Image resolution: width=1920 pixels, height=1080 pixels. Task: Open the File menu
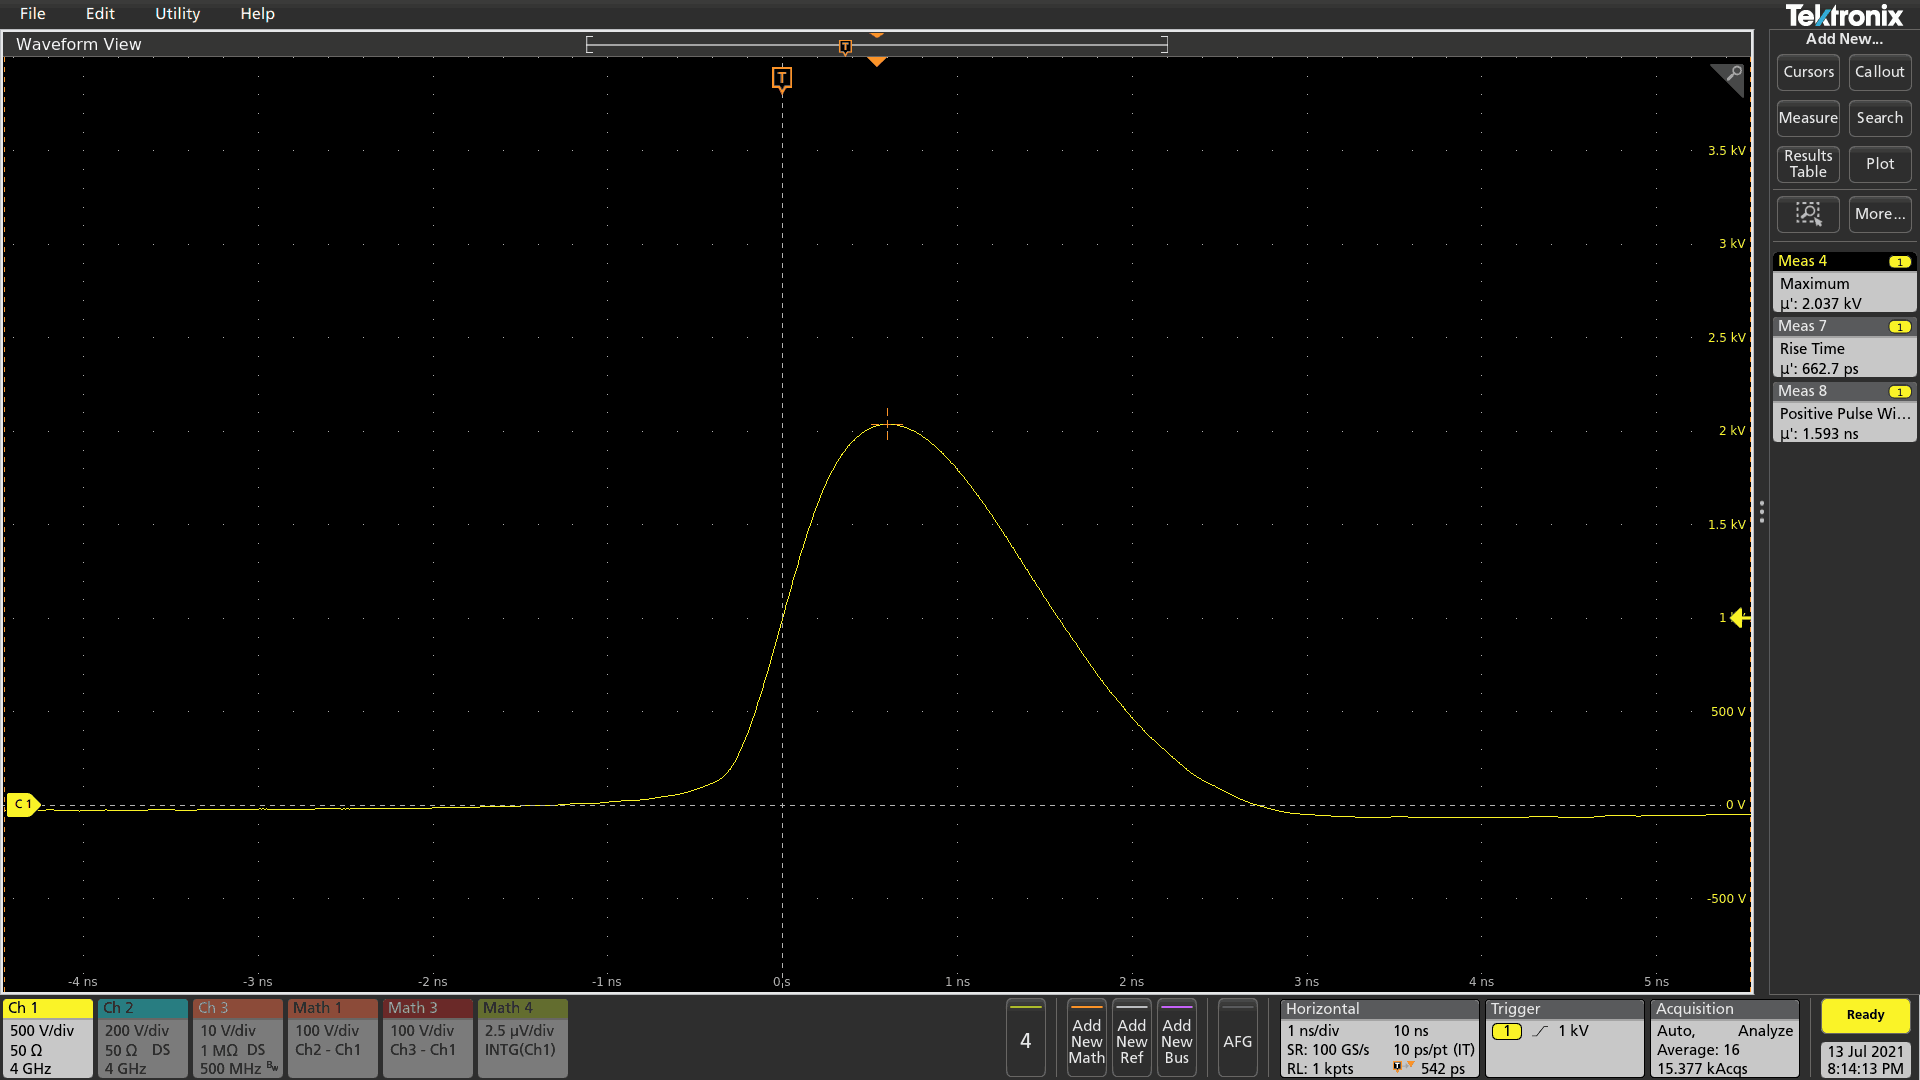click(x=32, y=14)
